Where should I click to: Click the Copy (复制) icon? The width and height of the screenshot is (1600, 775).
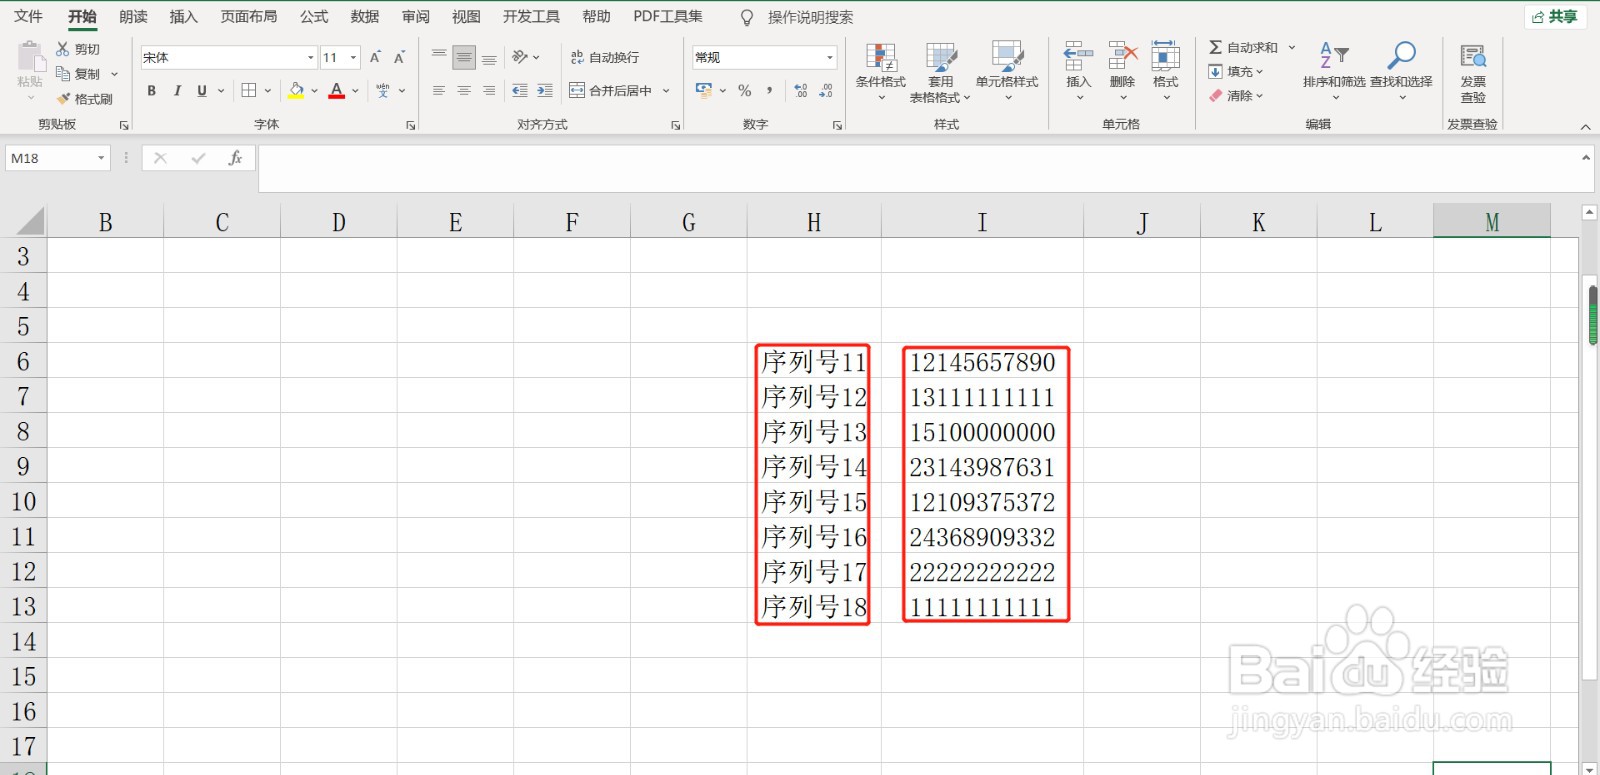click(x=63, y=74)
